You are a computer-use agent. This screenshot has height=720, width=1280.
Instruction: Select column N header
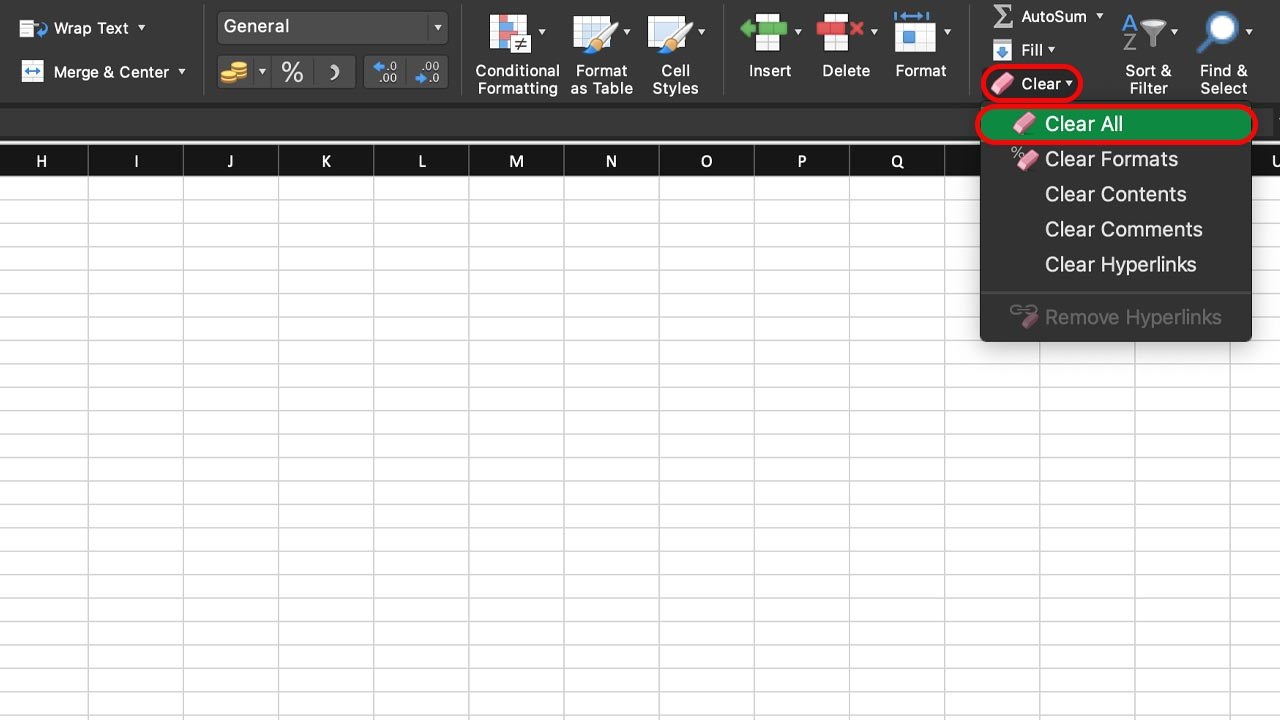[611, 161]
